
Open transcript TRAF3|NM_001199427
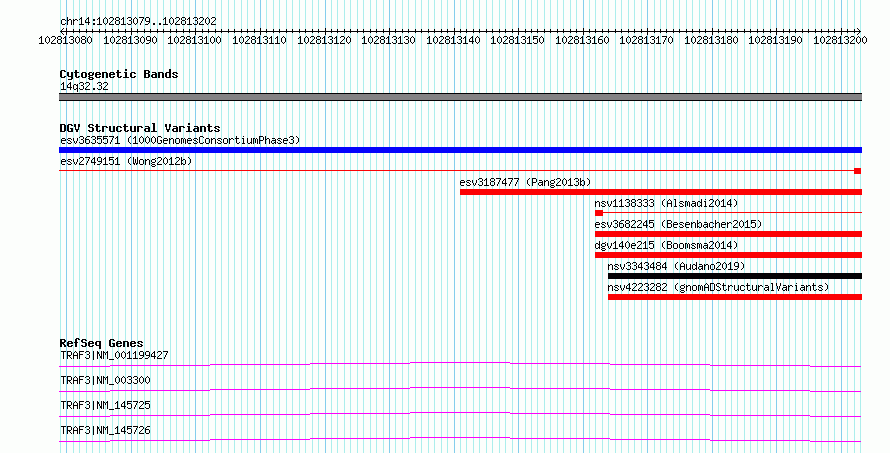[x=114, y=355]
